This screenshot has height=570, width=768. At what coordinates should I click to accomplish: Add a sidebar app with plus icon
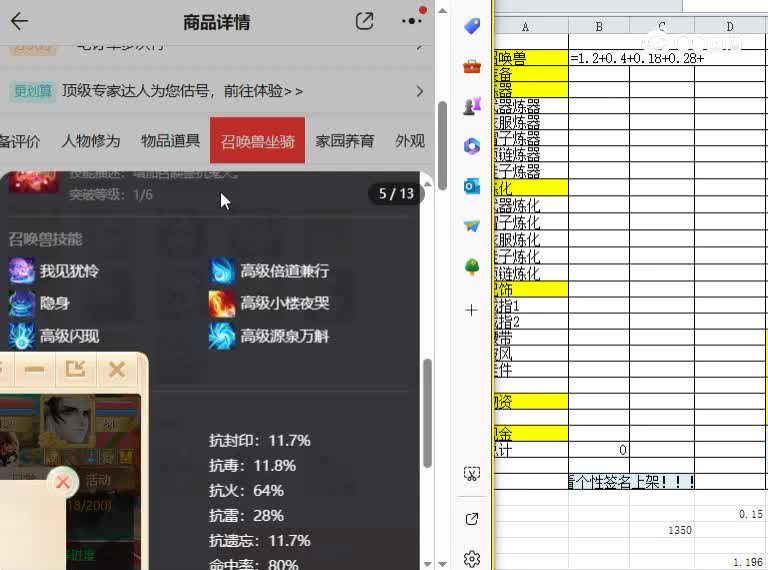pyautogui.click(x=471, y=310)
